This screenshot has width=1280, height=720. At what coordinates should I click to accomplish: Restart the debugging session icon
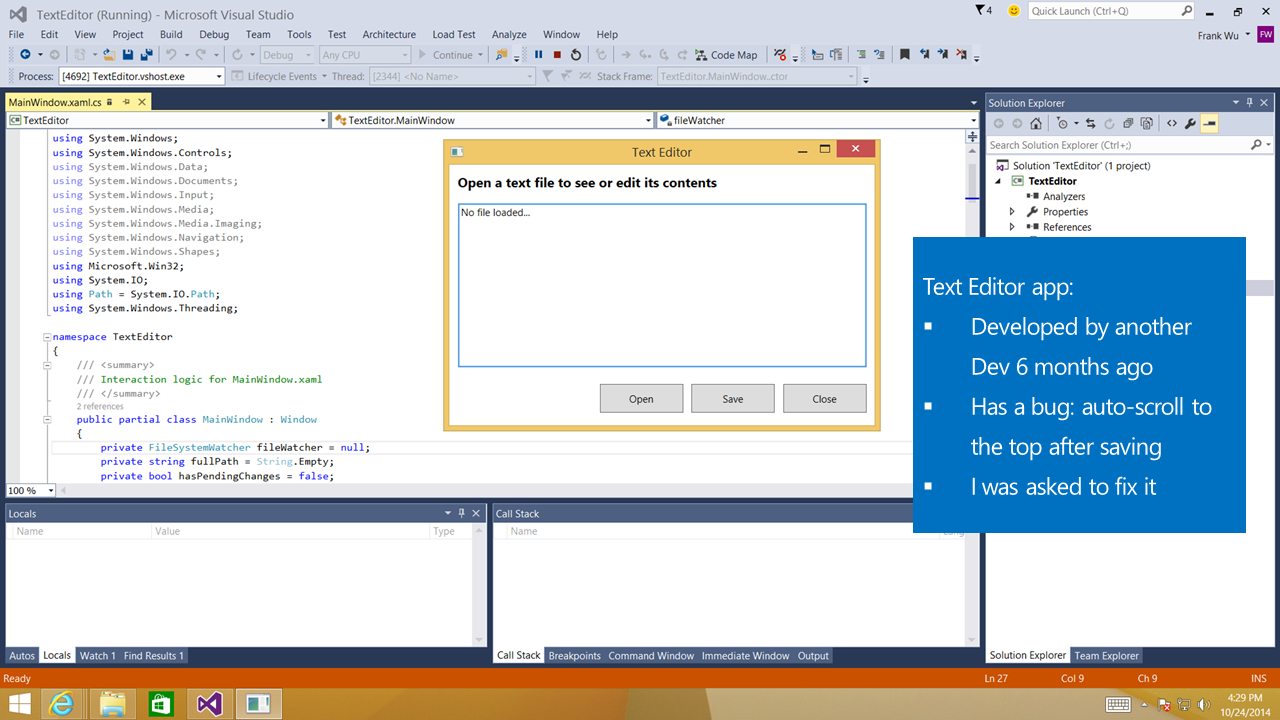tap(576, 55)
